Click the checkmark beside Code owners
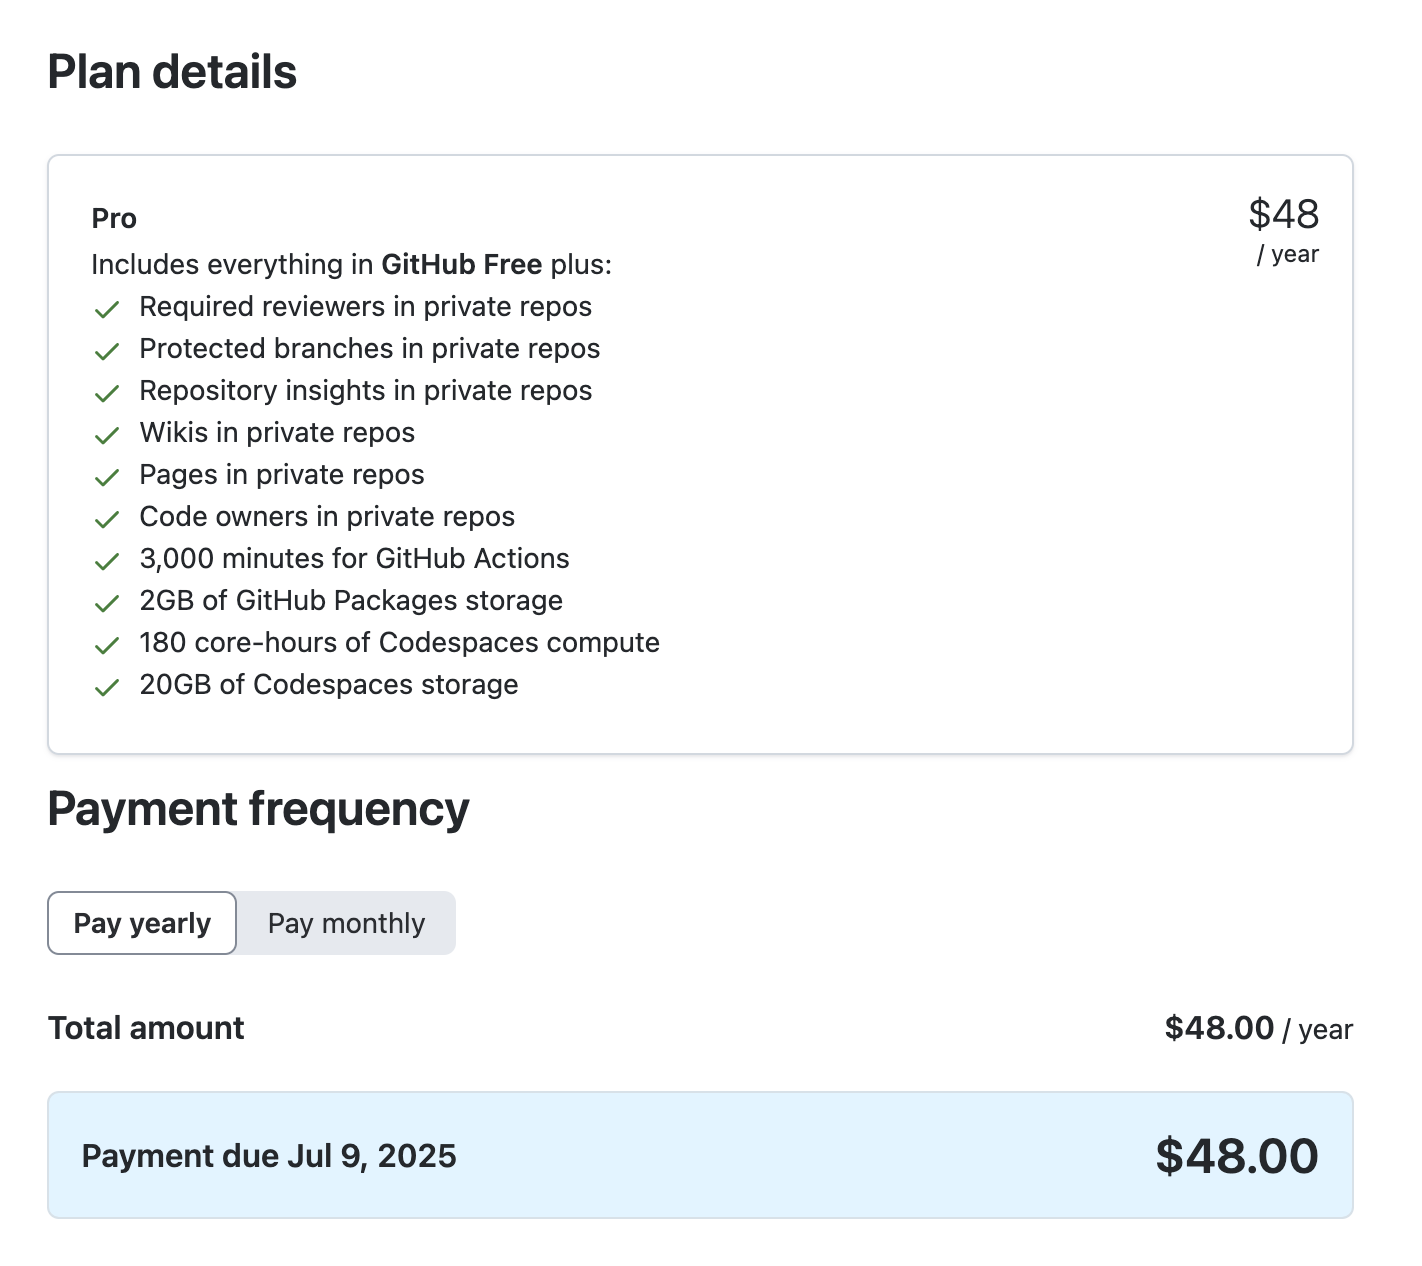The height and width of the screenshot is (1266, 1422). tap(107, 519)
